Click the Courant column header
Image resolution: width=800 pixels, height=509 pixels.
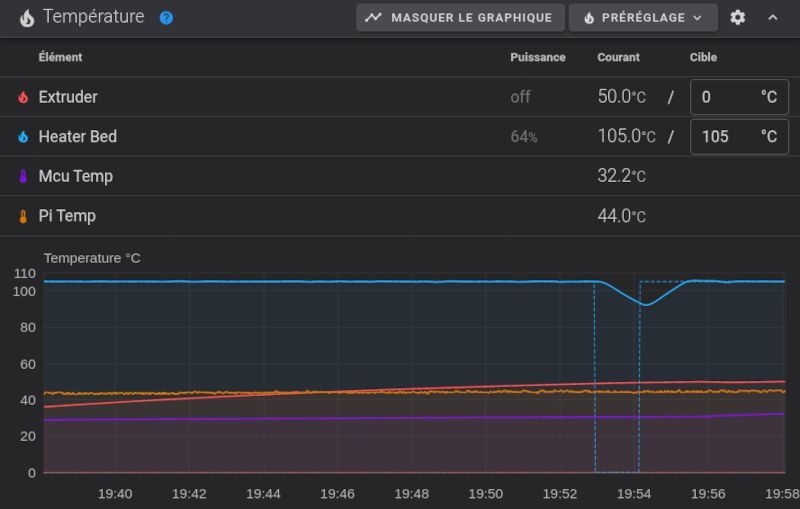pyautogui.click(x=618, y=57)
